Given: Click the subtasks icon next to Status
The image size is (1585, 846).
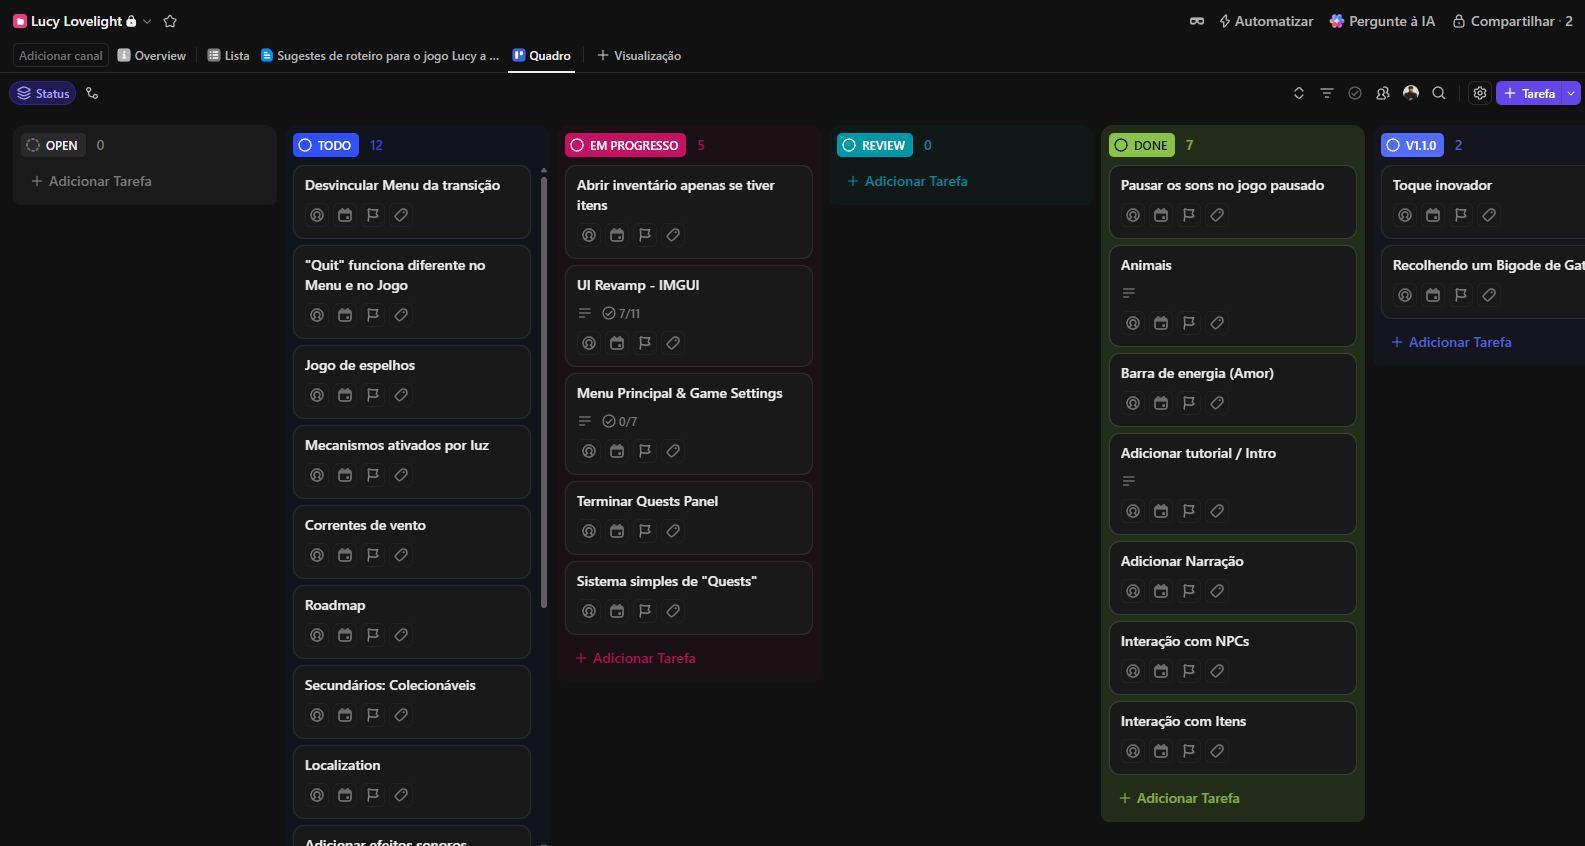Looking at the screenshot, I should point(92,93).
